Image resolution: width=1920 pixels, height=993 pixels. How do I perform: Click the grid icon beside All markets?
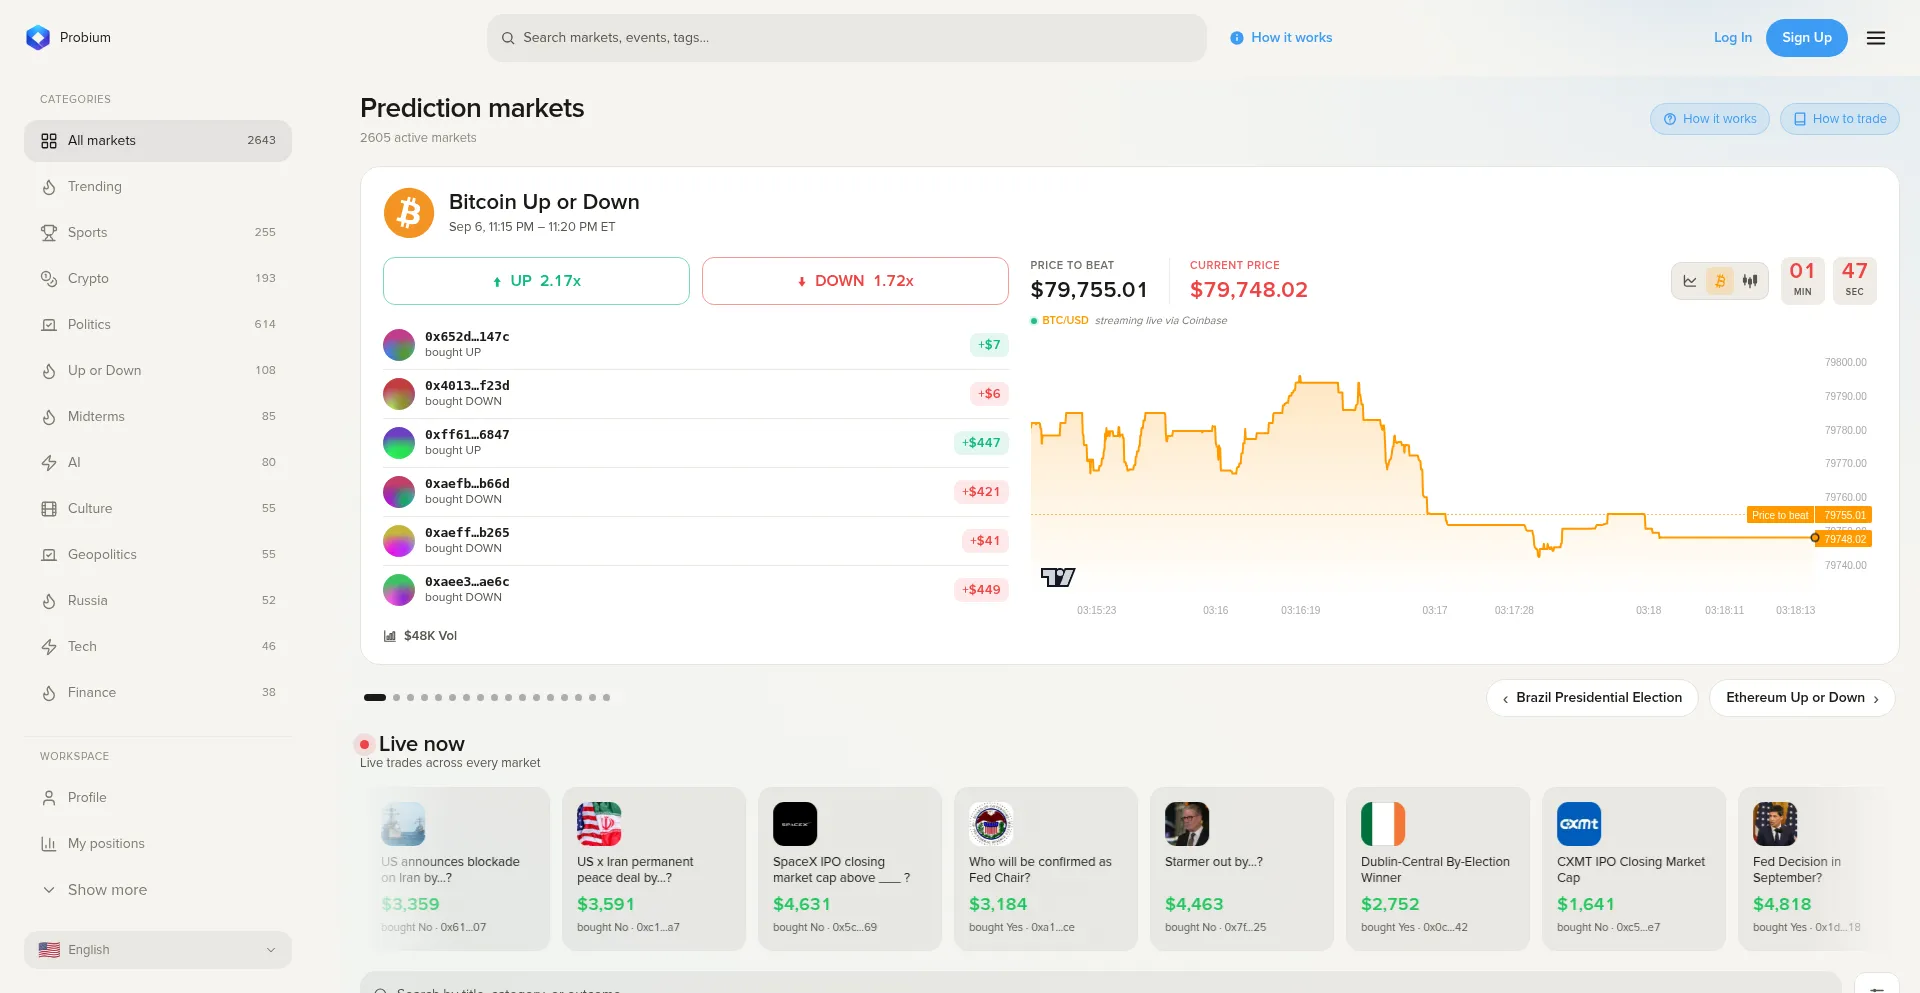click(x=49, y=141)
